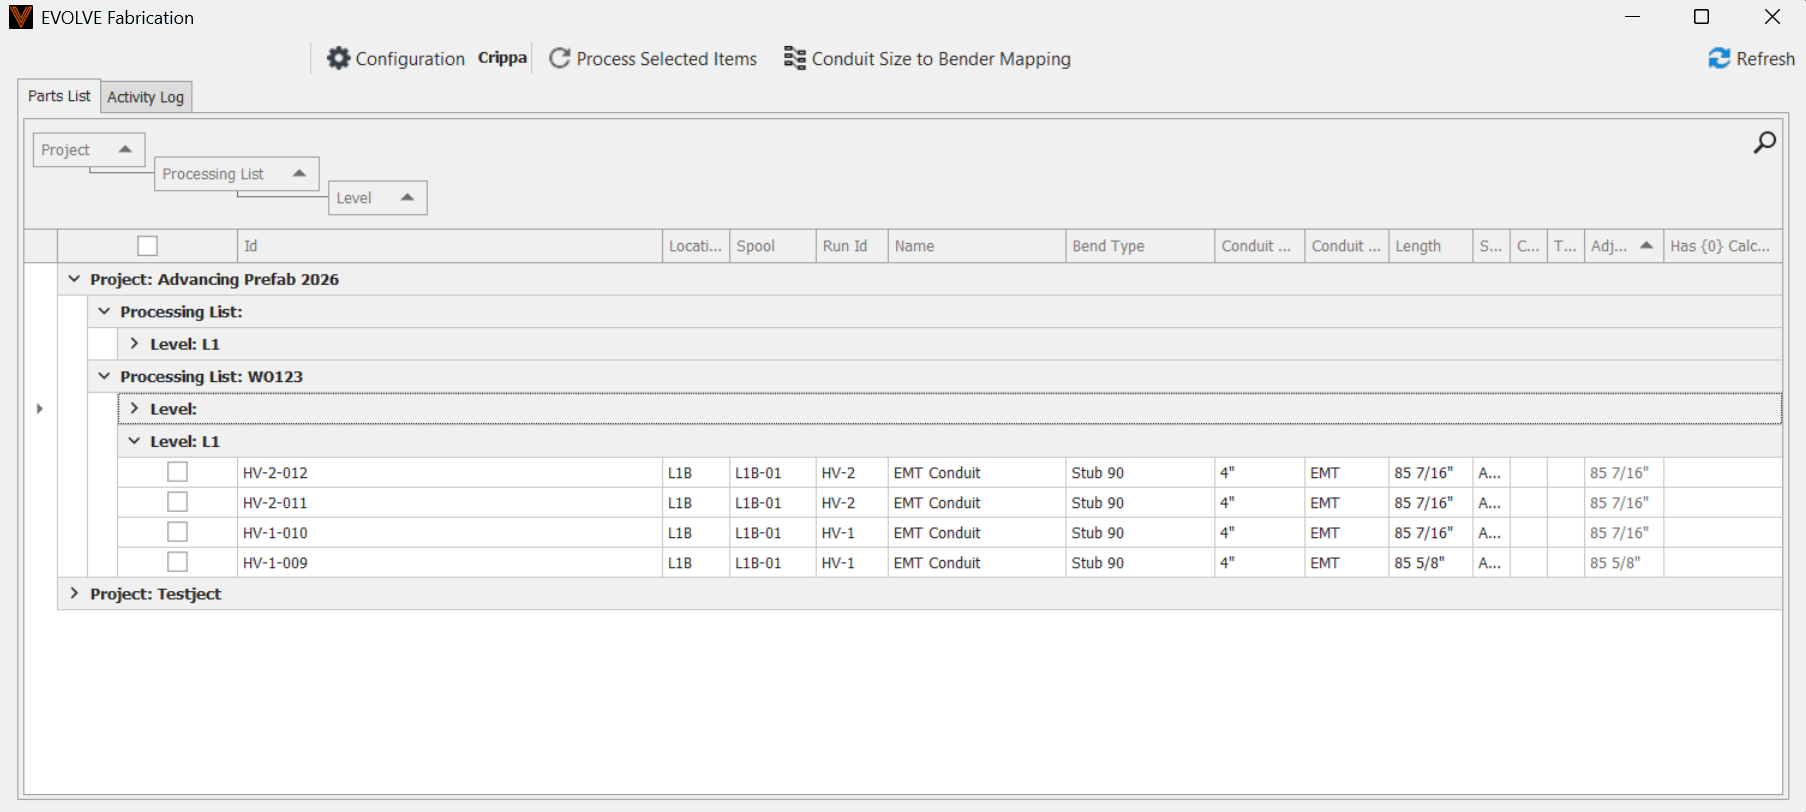Switch to the Activity Log tab
The height and width of the screenshot is (812, 1806).
(145, 97)
